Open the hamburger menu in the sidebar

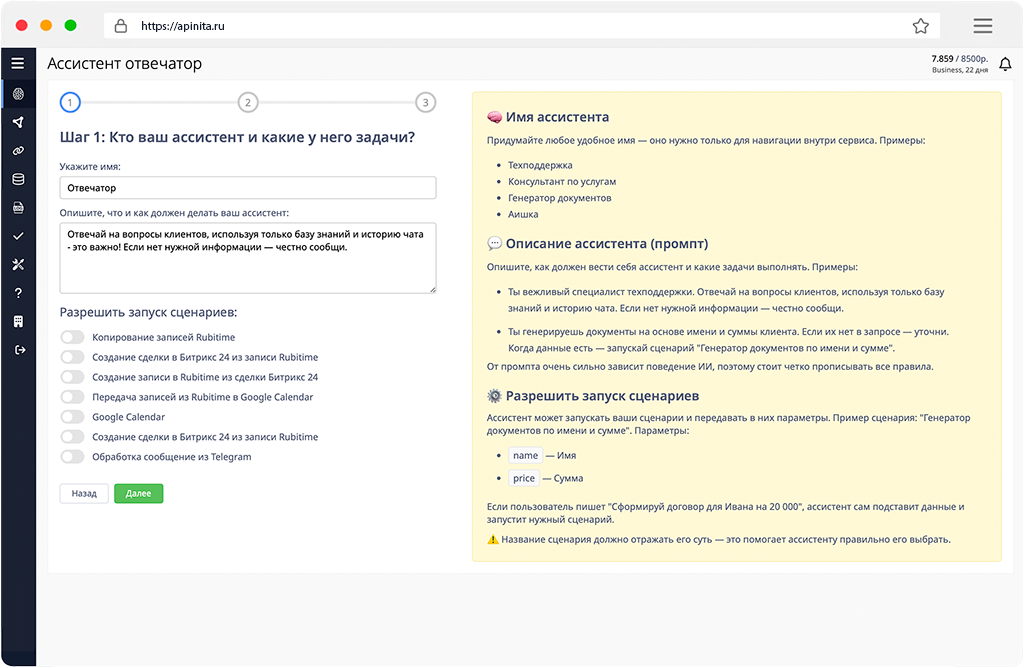pyautogui.click(x=17, y=63)
